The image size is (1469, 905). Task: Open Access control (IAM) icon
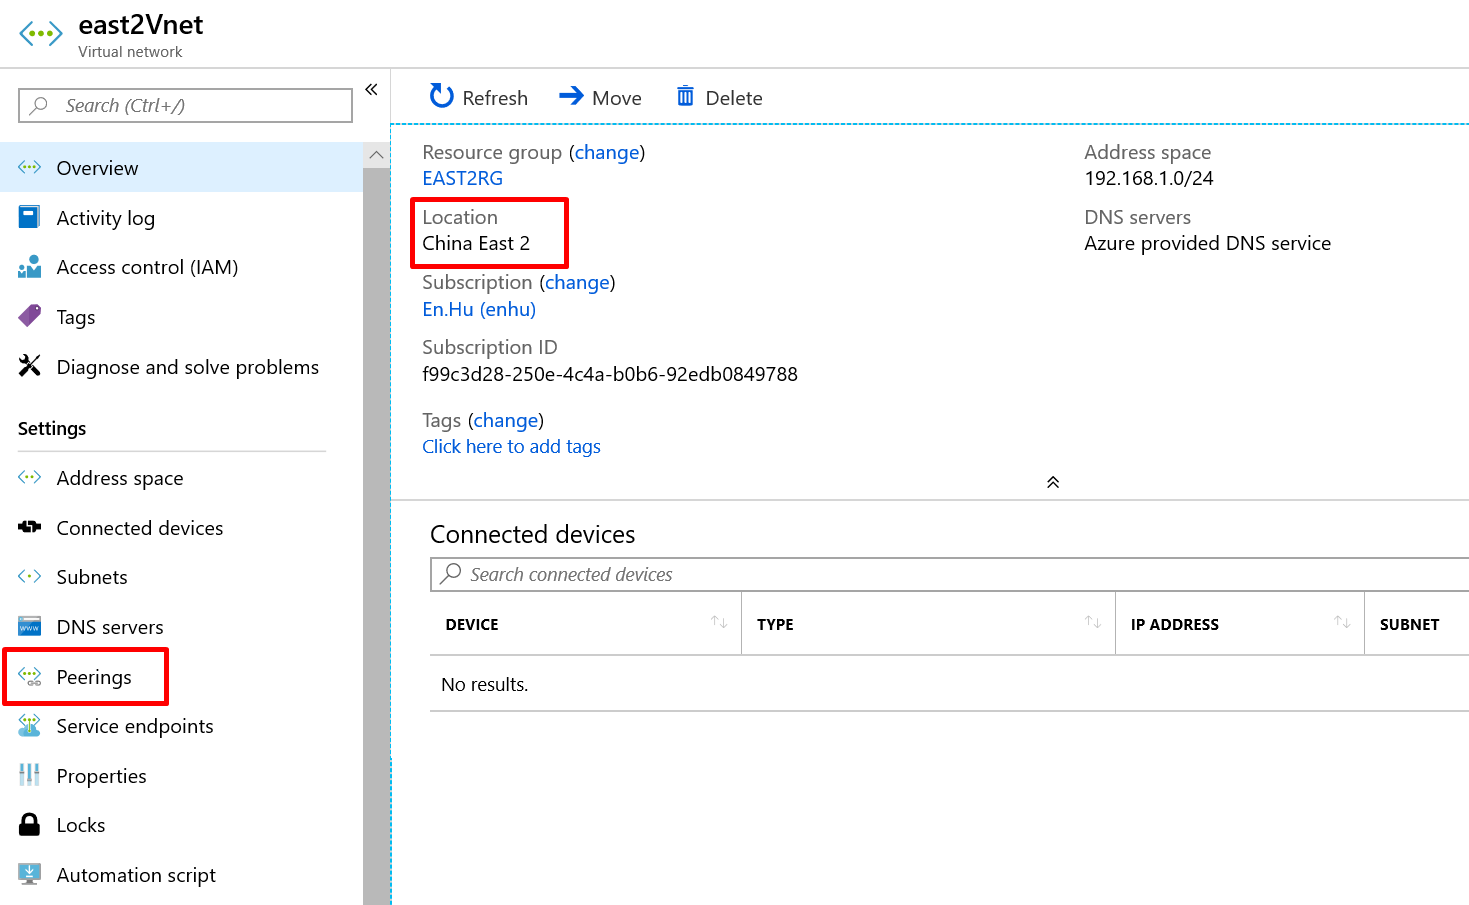click(30, 267)
